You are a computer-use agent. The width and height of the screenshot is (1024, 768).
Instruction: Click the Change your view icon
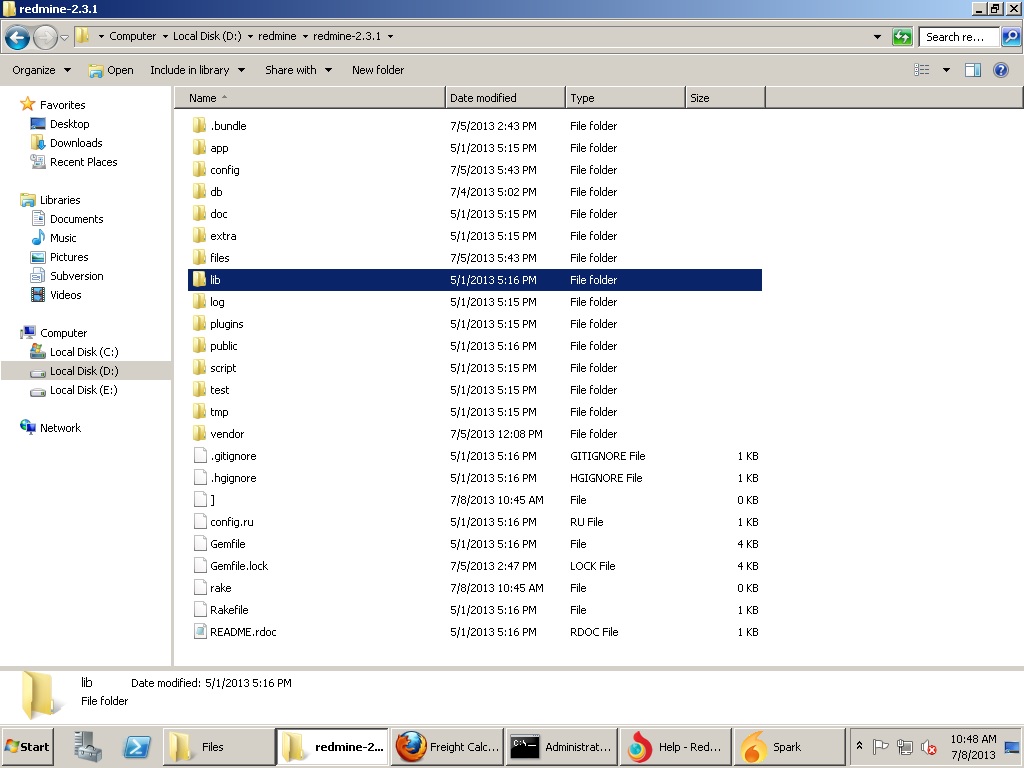[921, 70]
